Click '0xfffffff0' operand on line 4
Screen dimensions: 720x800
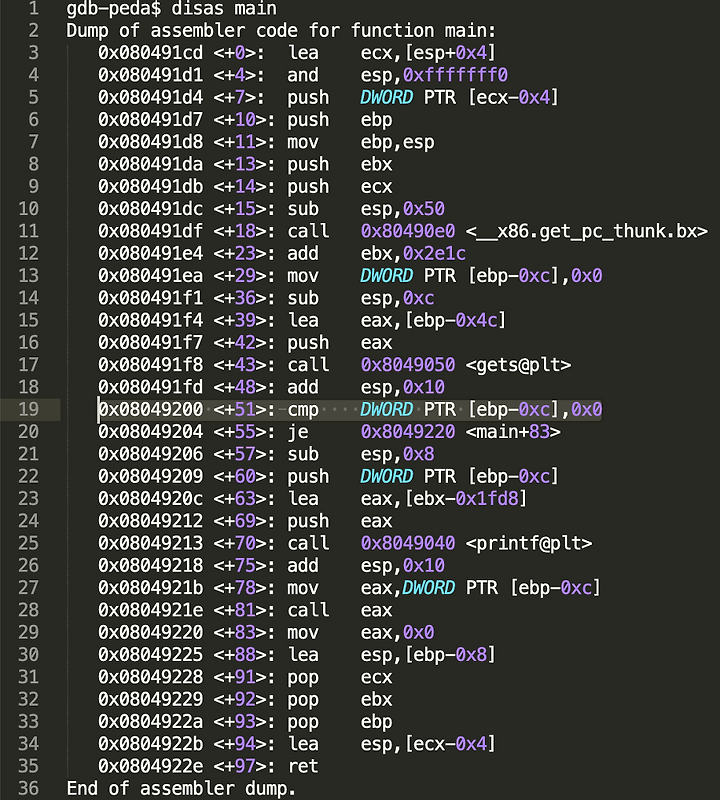[x=455, y=75]
